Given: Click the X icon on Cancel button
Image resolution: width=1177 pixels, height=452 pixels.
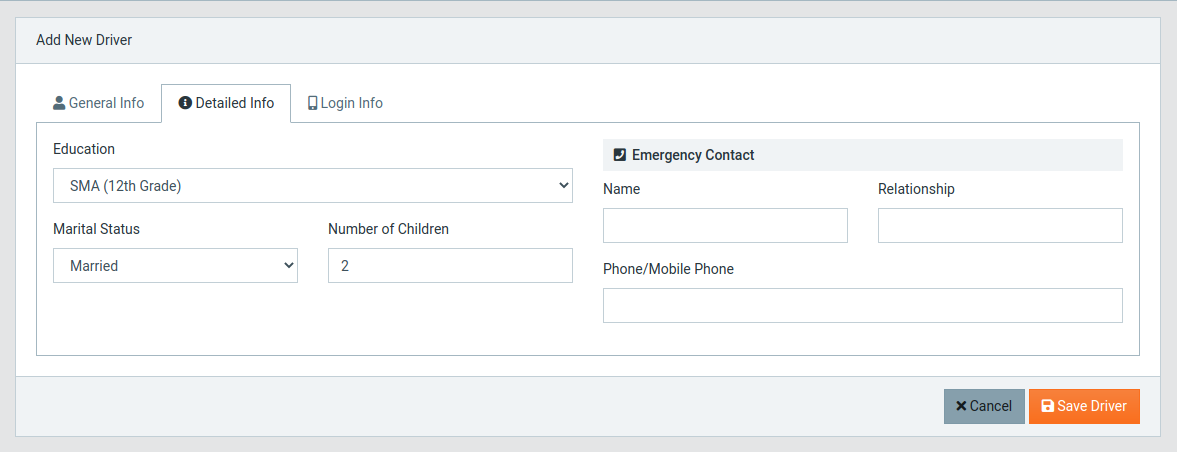Looking at the screenshot, I should [x=961, y=406].
